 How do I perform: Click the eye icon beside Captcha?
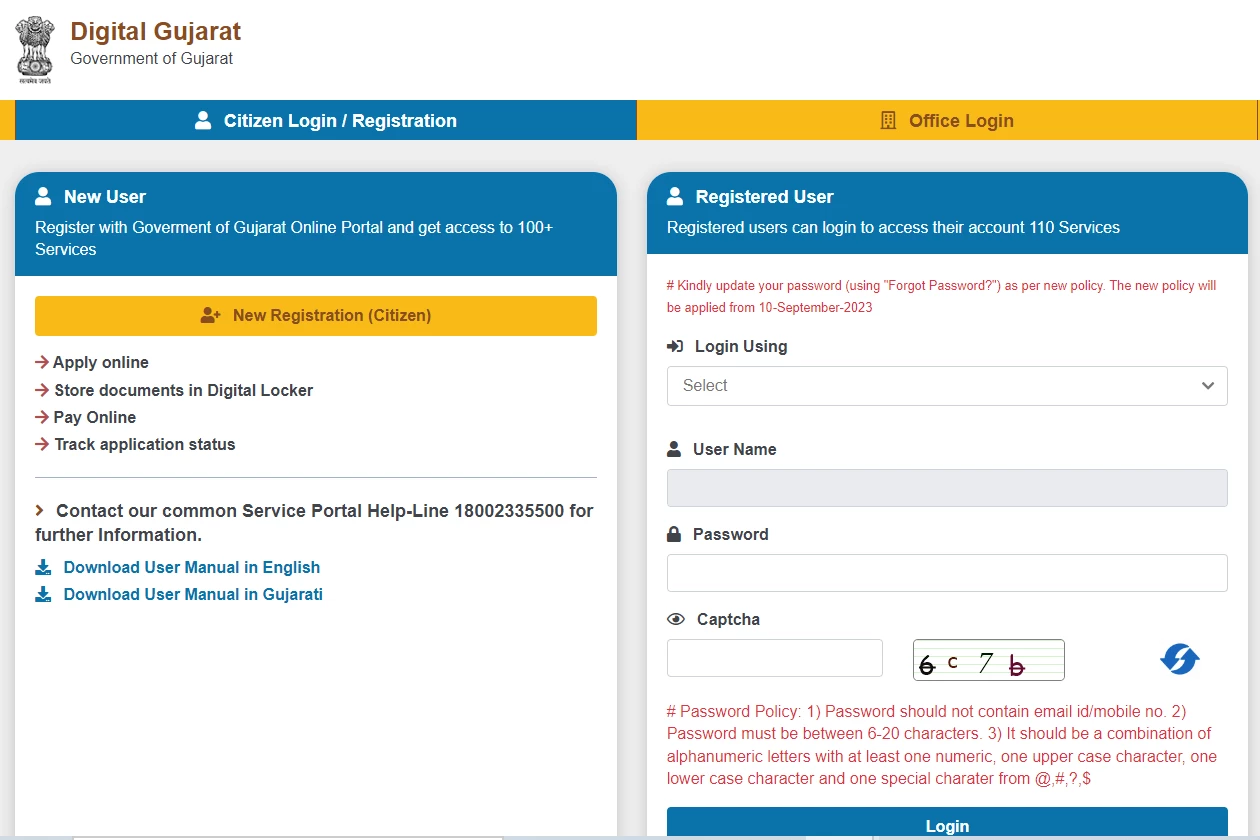[x=676, y=620]
